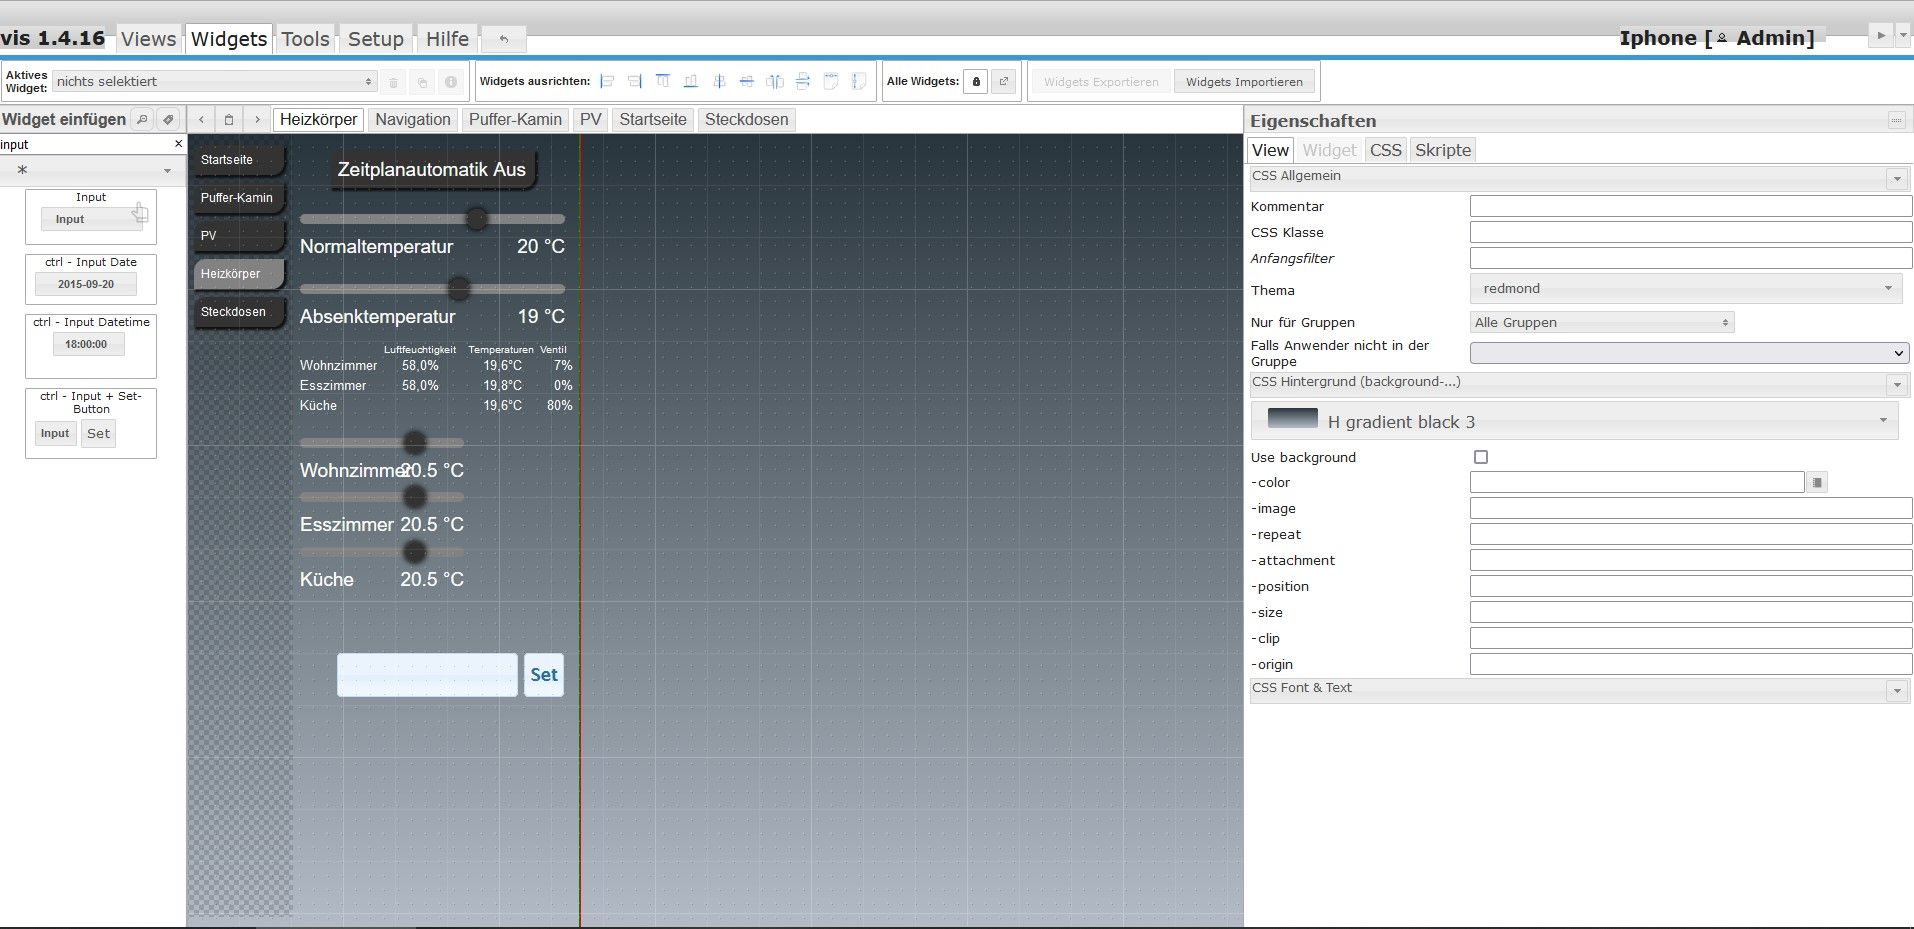Open the Aktives Widget selector
The height and width of the screenshot is (929, 1914).
[x=215, y=82]
